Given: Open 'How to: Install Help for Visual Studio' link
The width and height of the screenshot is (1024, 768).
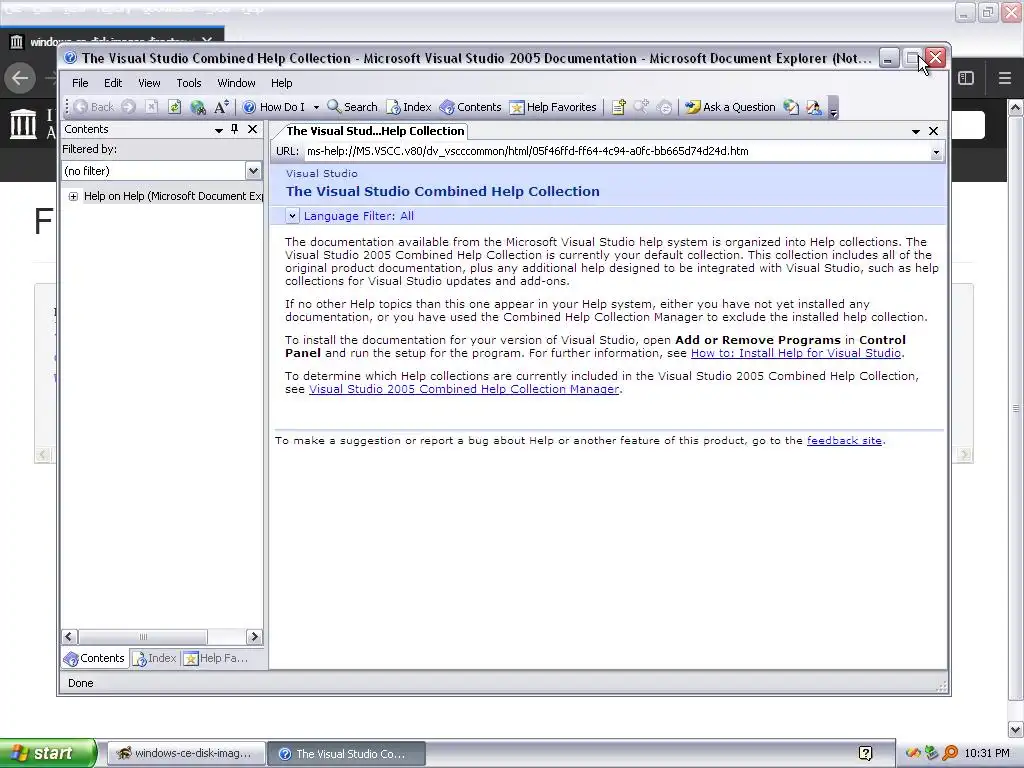Looking at the screenshot, I should (796, 353).
